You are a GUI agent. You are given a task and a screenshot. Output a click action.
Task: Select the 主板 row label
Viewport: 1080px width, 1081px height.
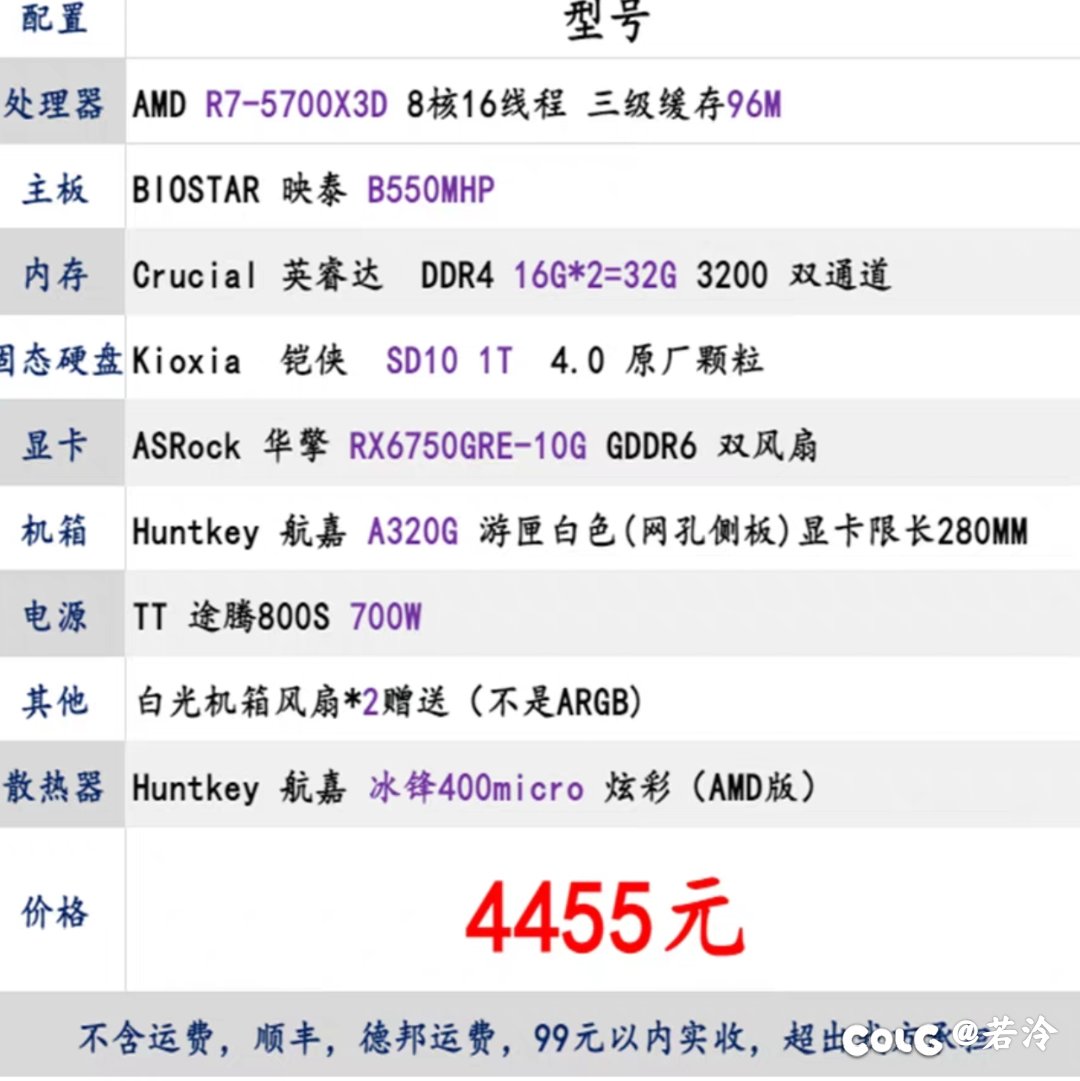pyautogui.click(x=55, y=190)
